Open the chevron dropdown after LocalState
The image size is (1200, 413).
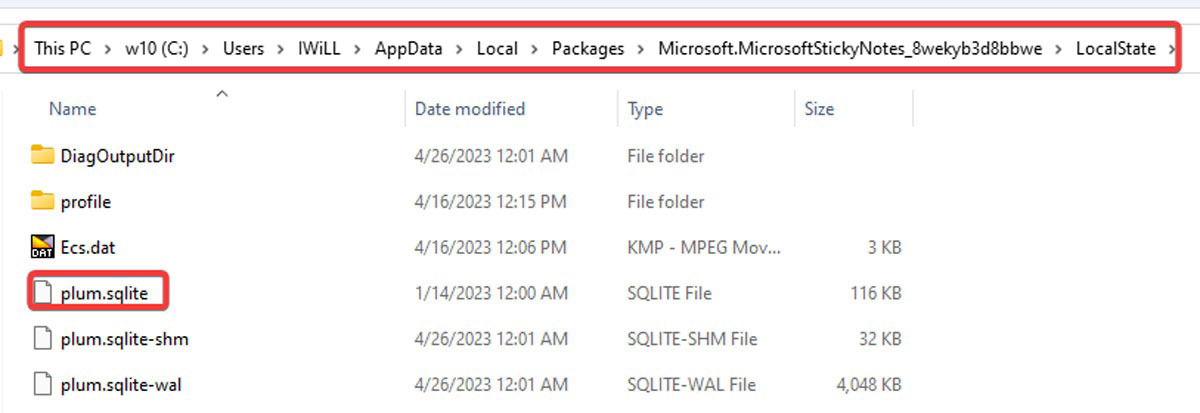pyautogui.click(x=1171, y=49)
